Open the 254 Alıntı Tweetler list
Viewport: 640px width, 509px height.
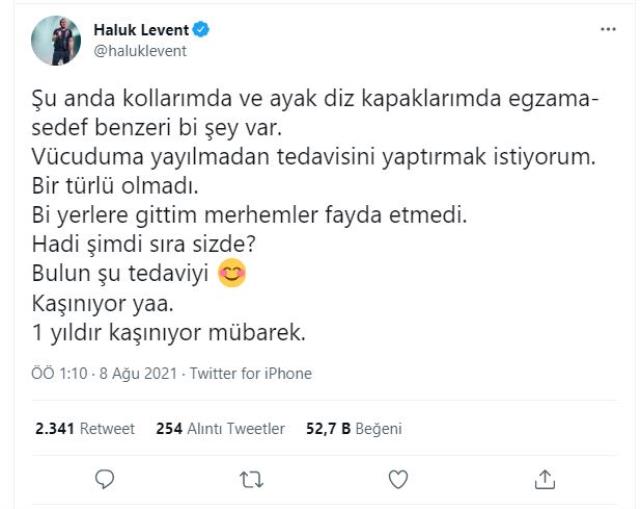pyautogui.click(x=220, y=428)
